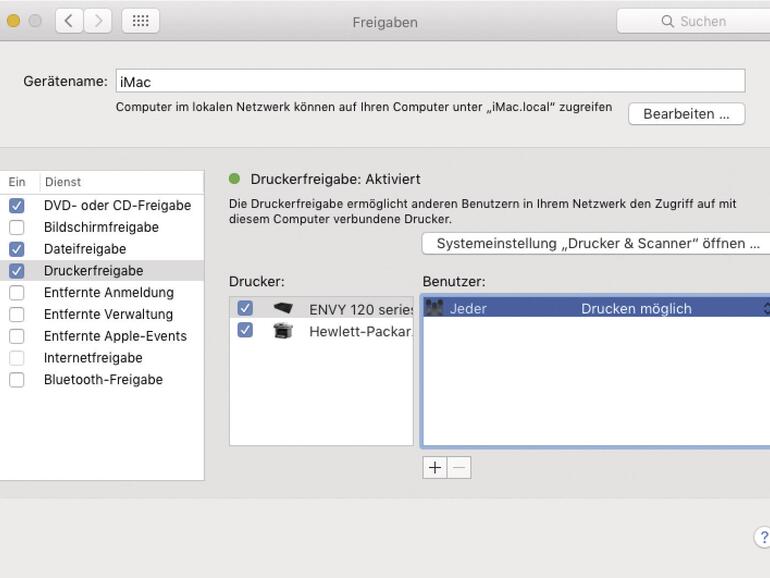The width and height of the screenshot is (770, 578).
Task: Select Entfernte Anmeldung service row
Action: pyautogui.click(x=102, y=293)
